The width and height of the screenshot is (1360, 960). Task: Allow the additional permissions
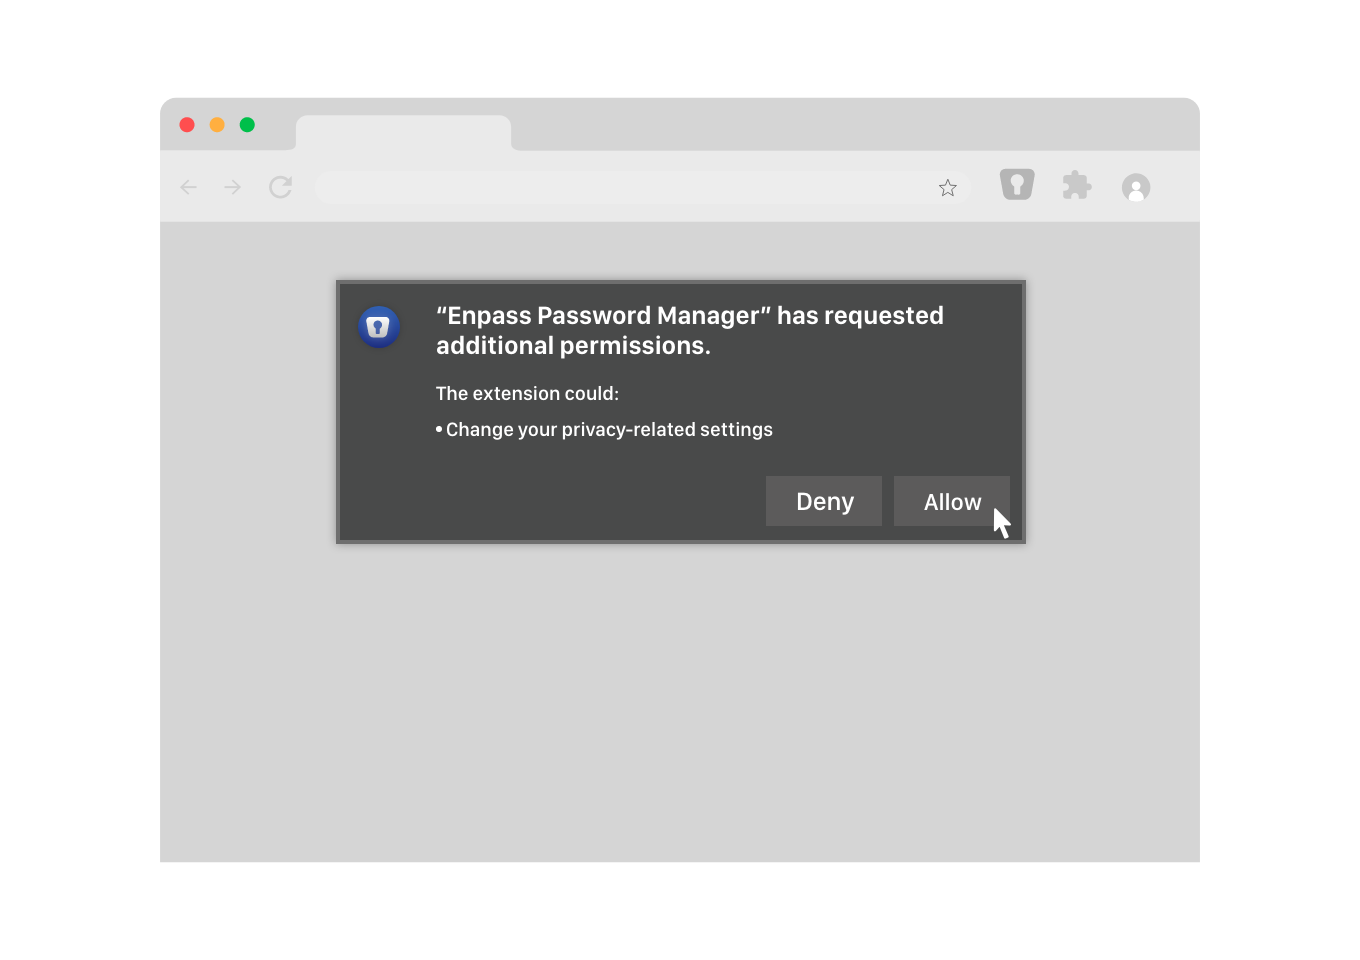click(951, 501)
